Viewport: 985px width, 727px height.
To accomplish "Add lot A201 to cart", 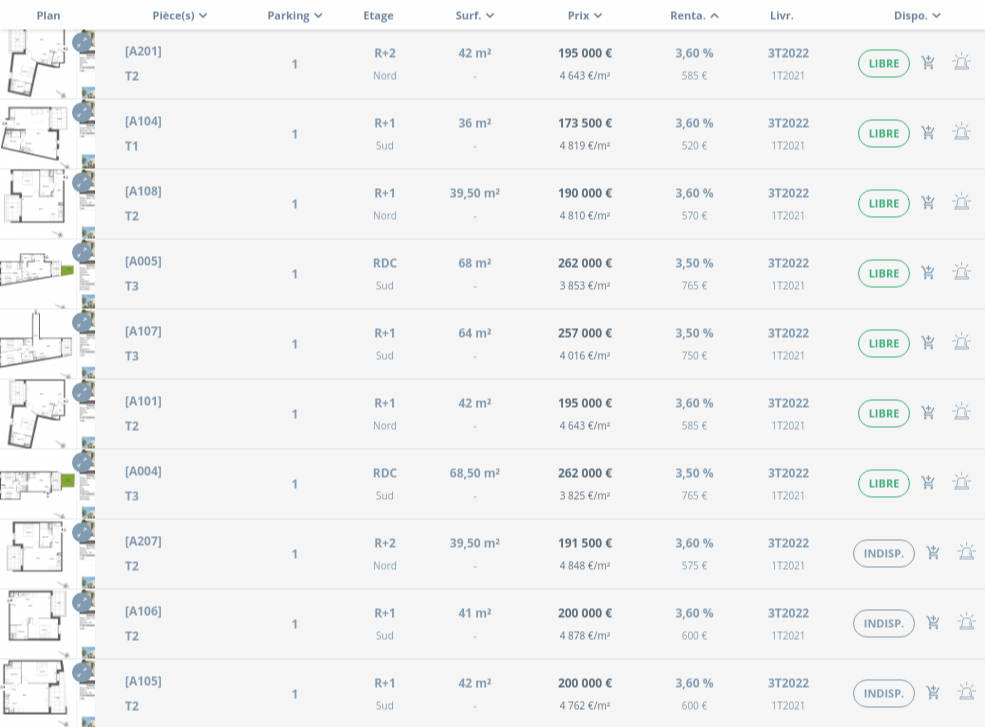I will [928, 63].
